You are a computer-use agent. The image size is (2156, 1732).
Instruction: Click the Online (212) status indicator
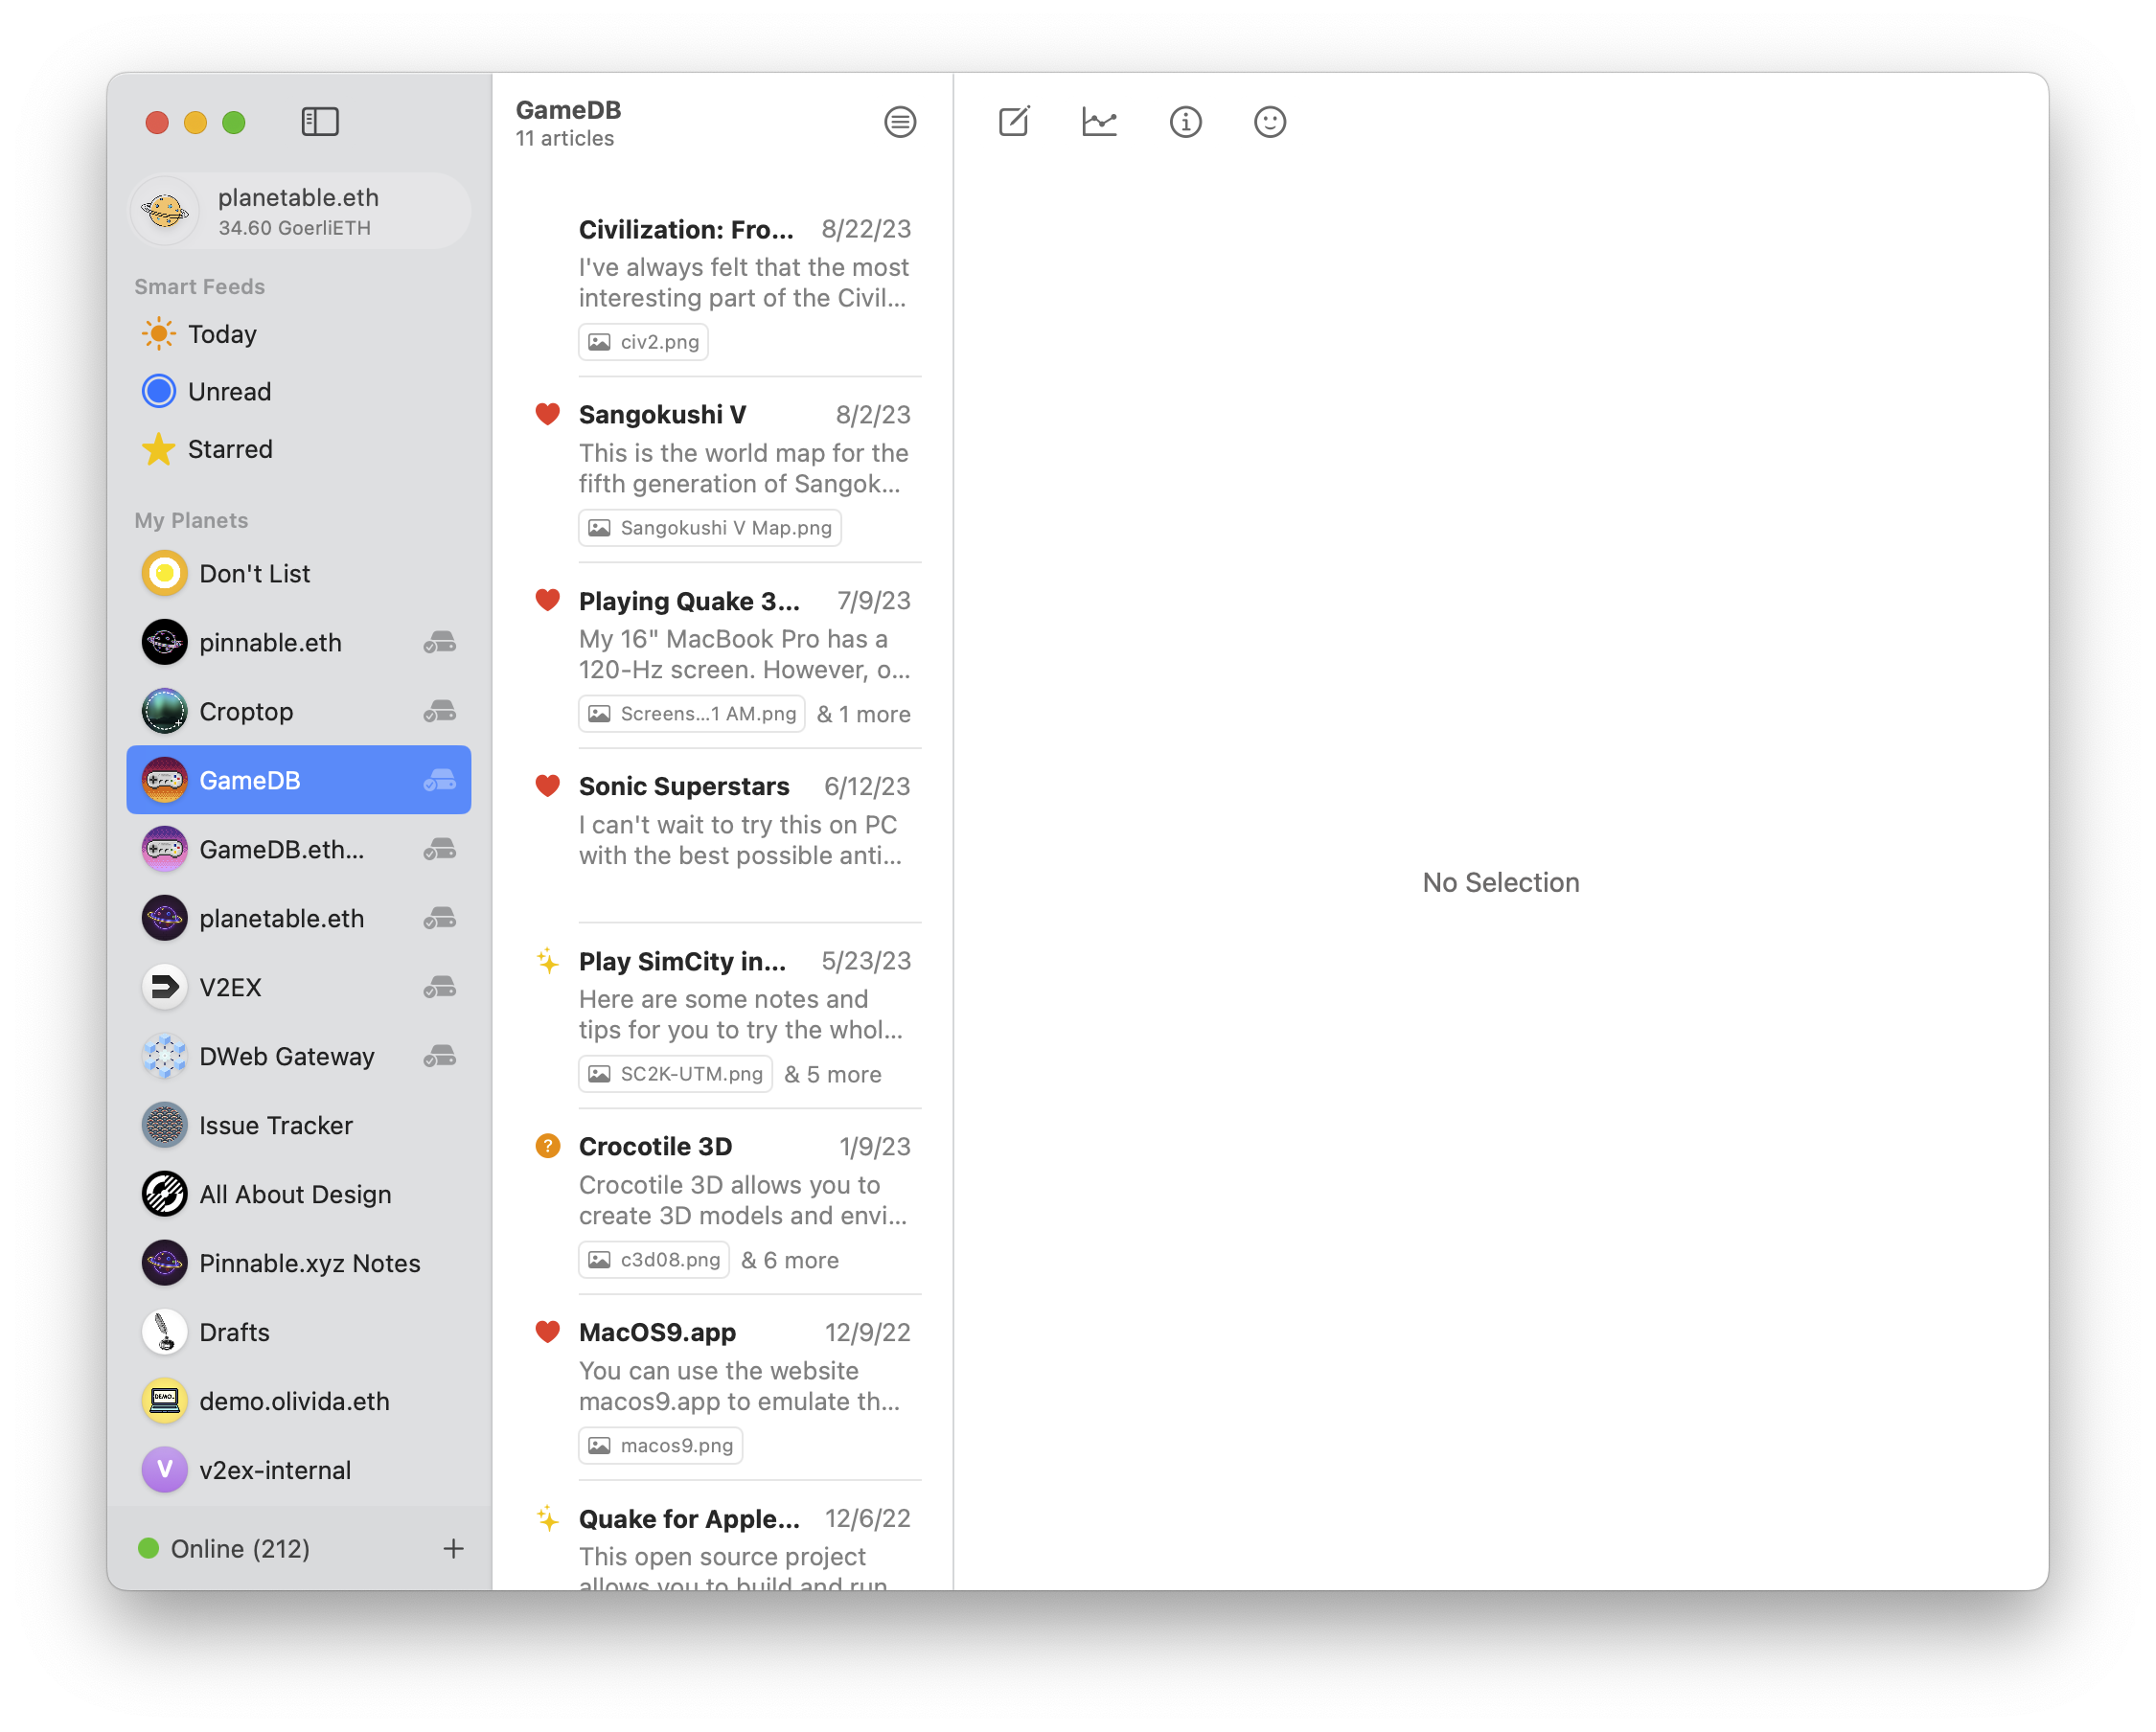point(225,1548)
